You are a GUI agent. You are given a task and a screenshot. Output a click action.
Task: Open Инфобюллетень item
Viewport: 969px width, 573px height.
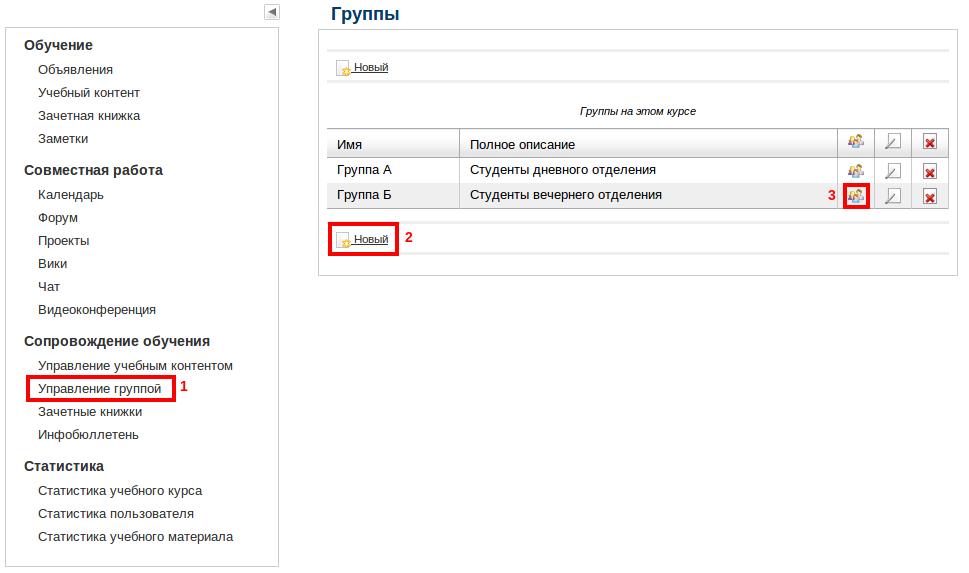tap(88, 435)
